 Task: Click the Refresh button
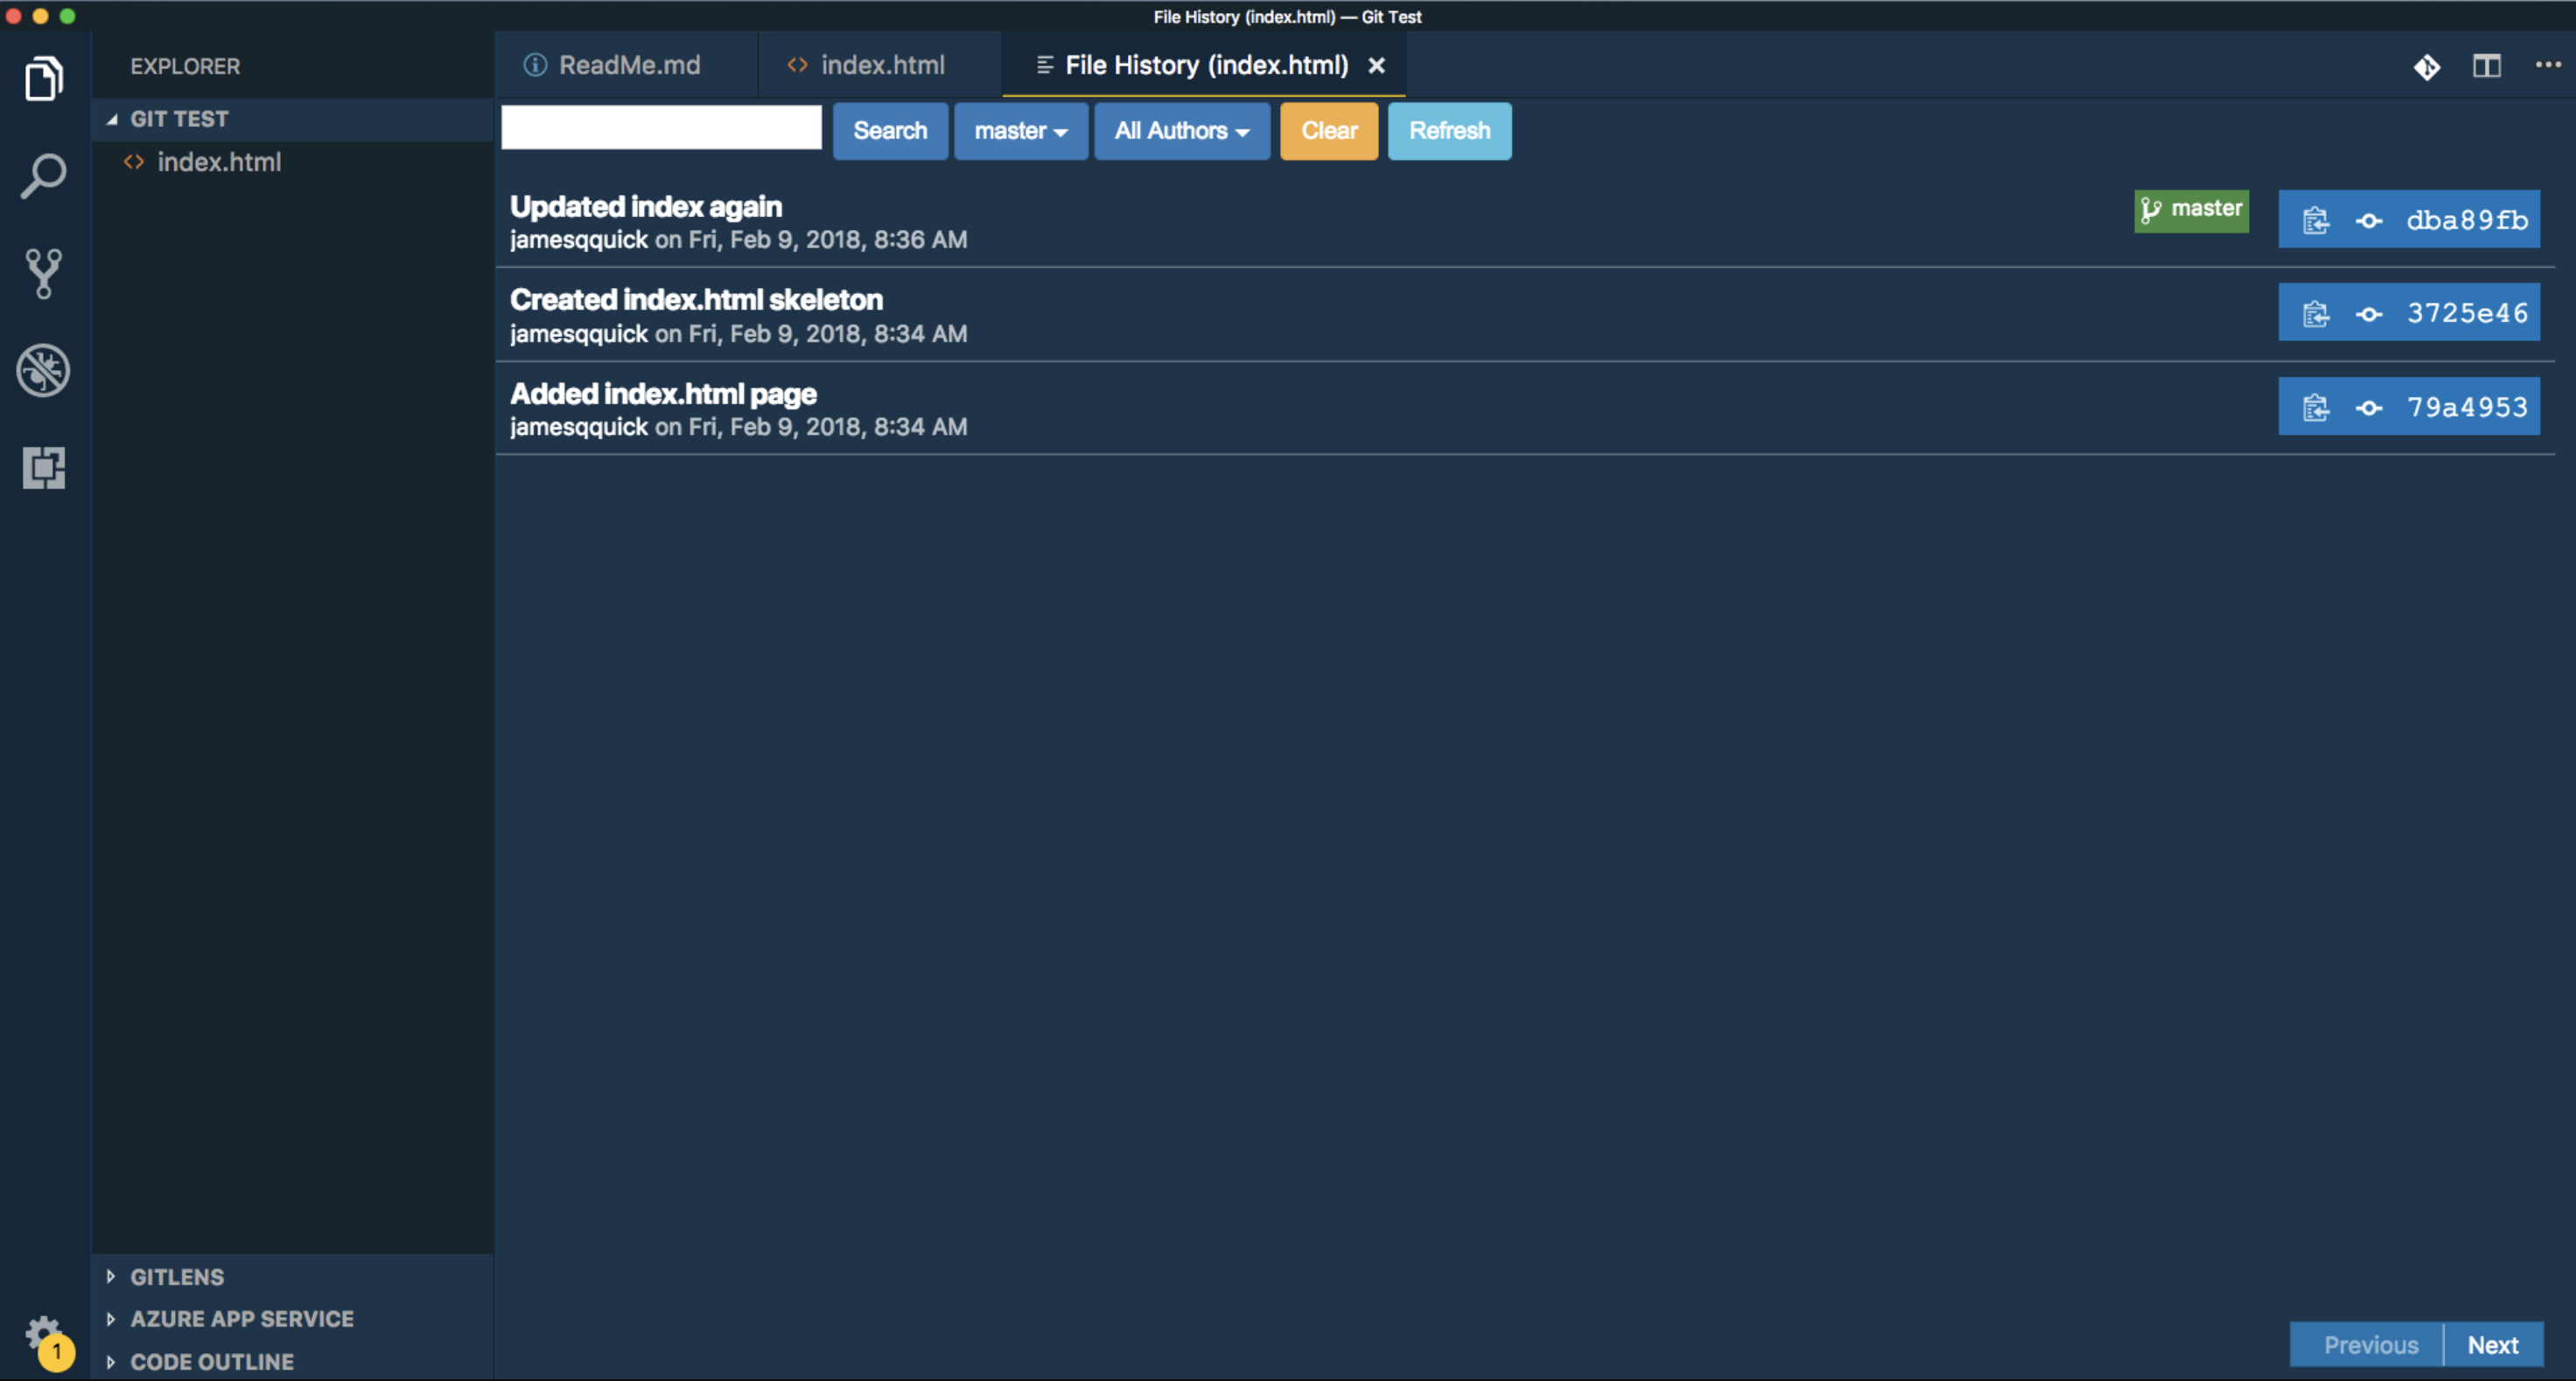1448,130
